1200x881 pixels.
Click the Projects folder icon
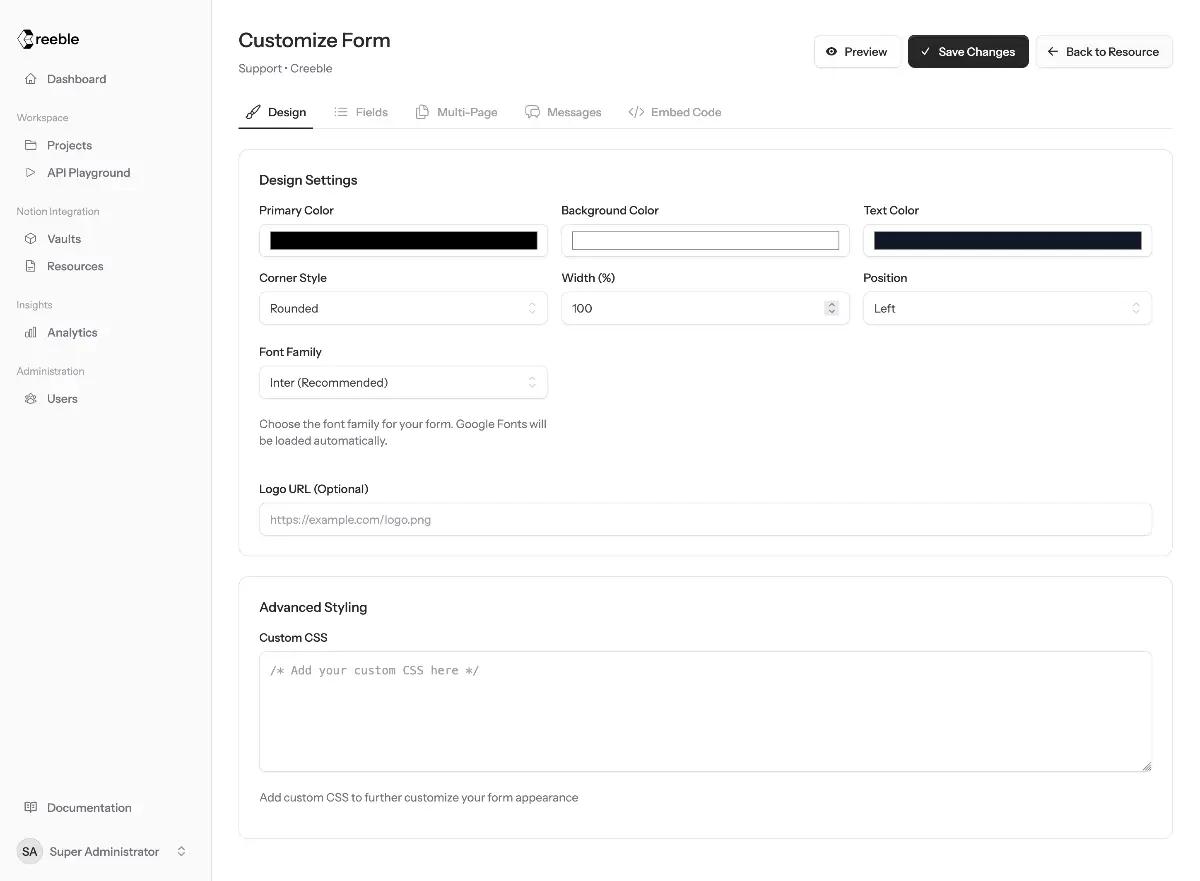[31, 145]
